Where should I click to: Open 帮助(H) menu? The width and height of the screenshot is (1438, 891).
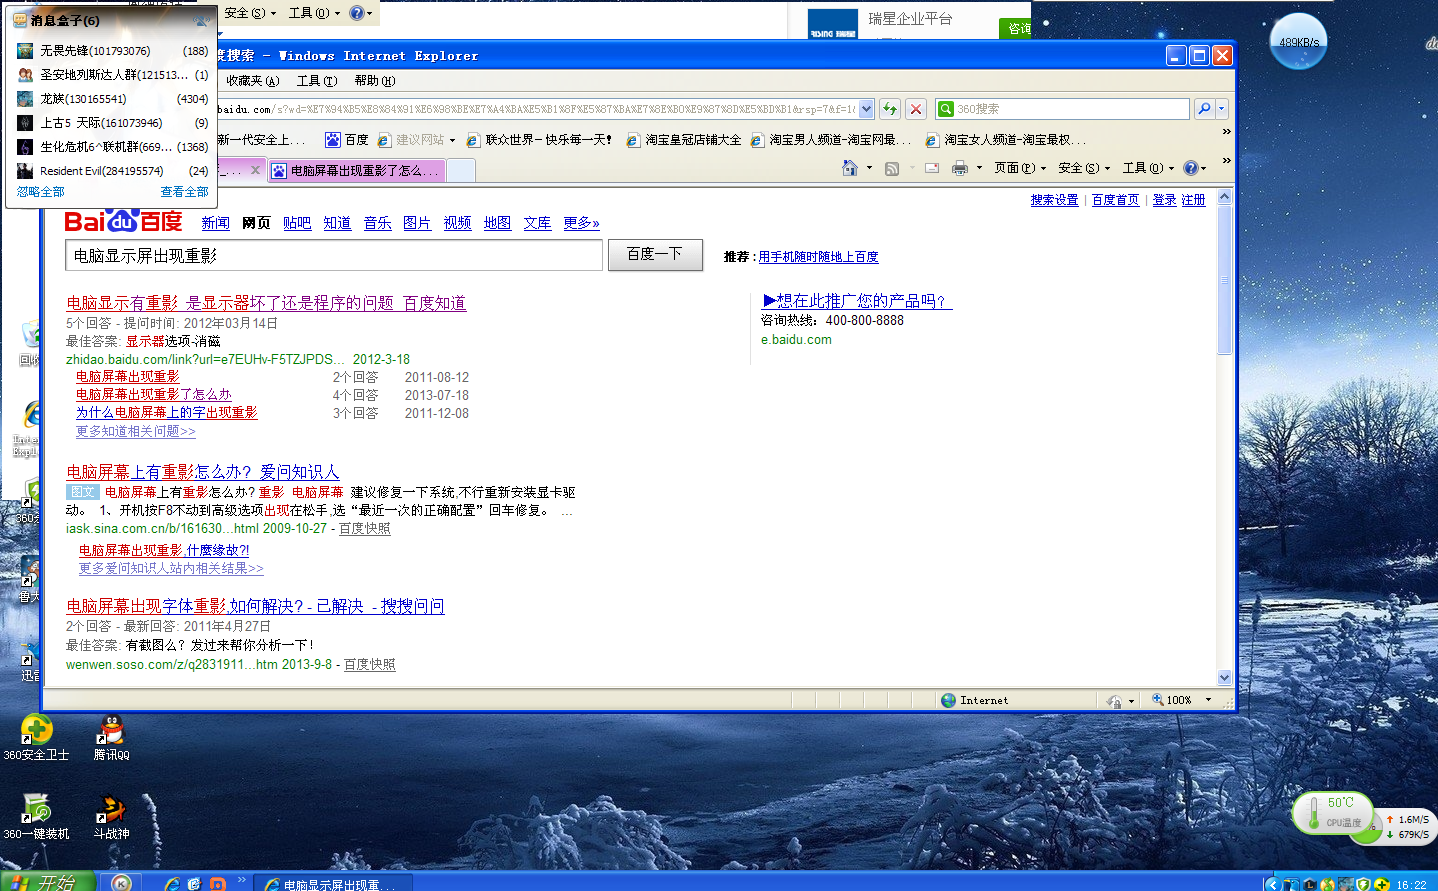point(374,81)
